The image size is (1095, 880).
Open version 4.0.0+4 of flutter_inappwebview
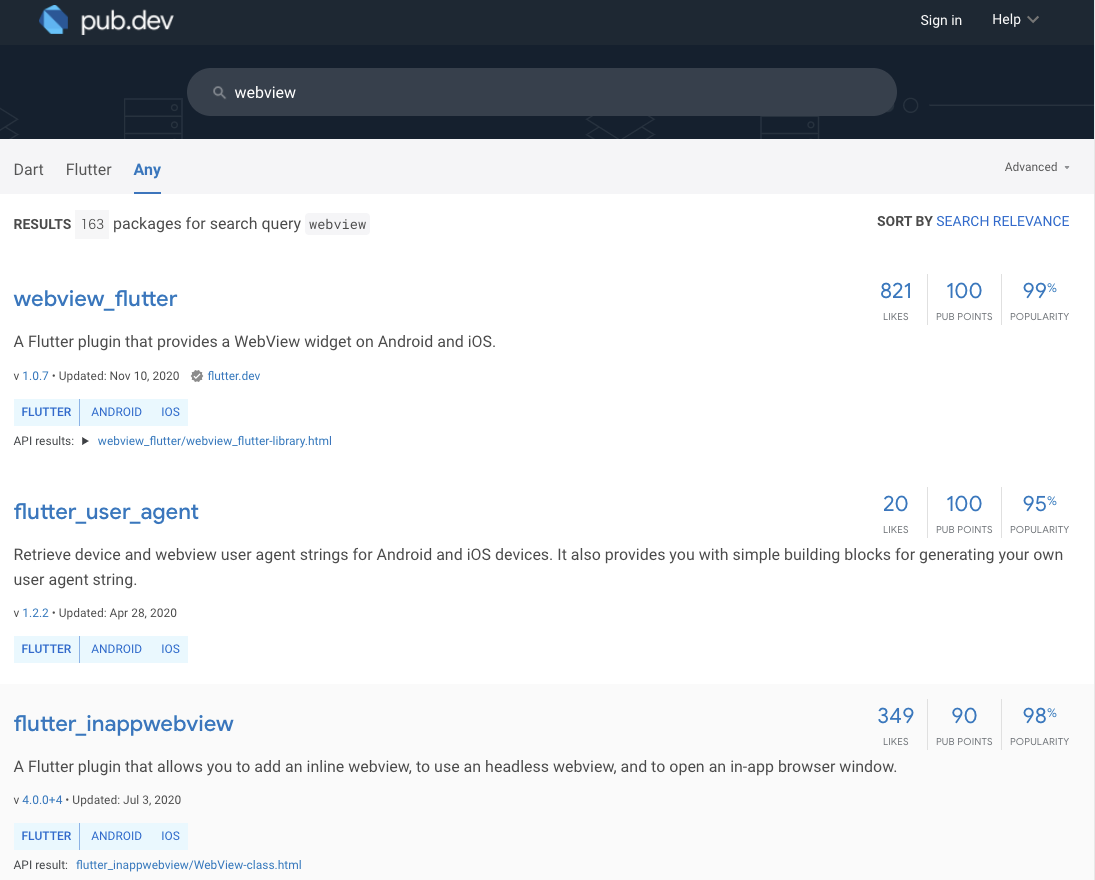coord(42,800)
